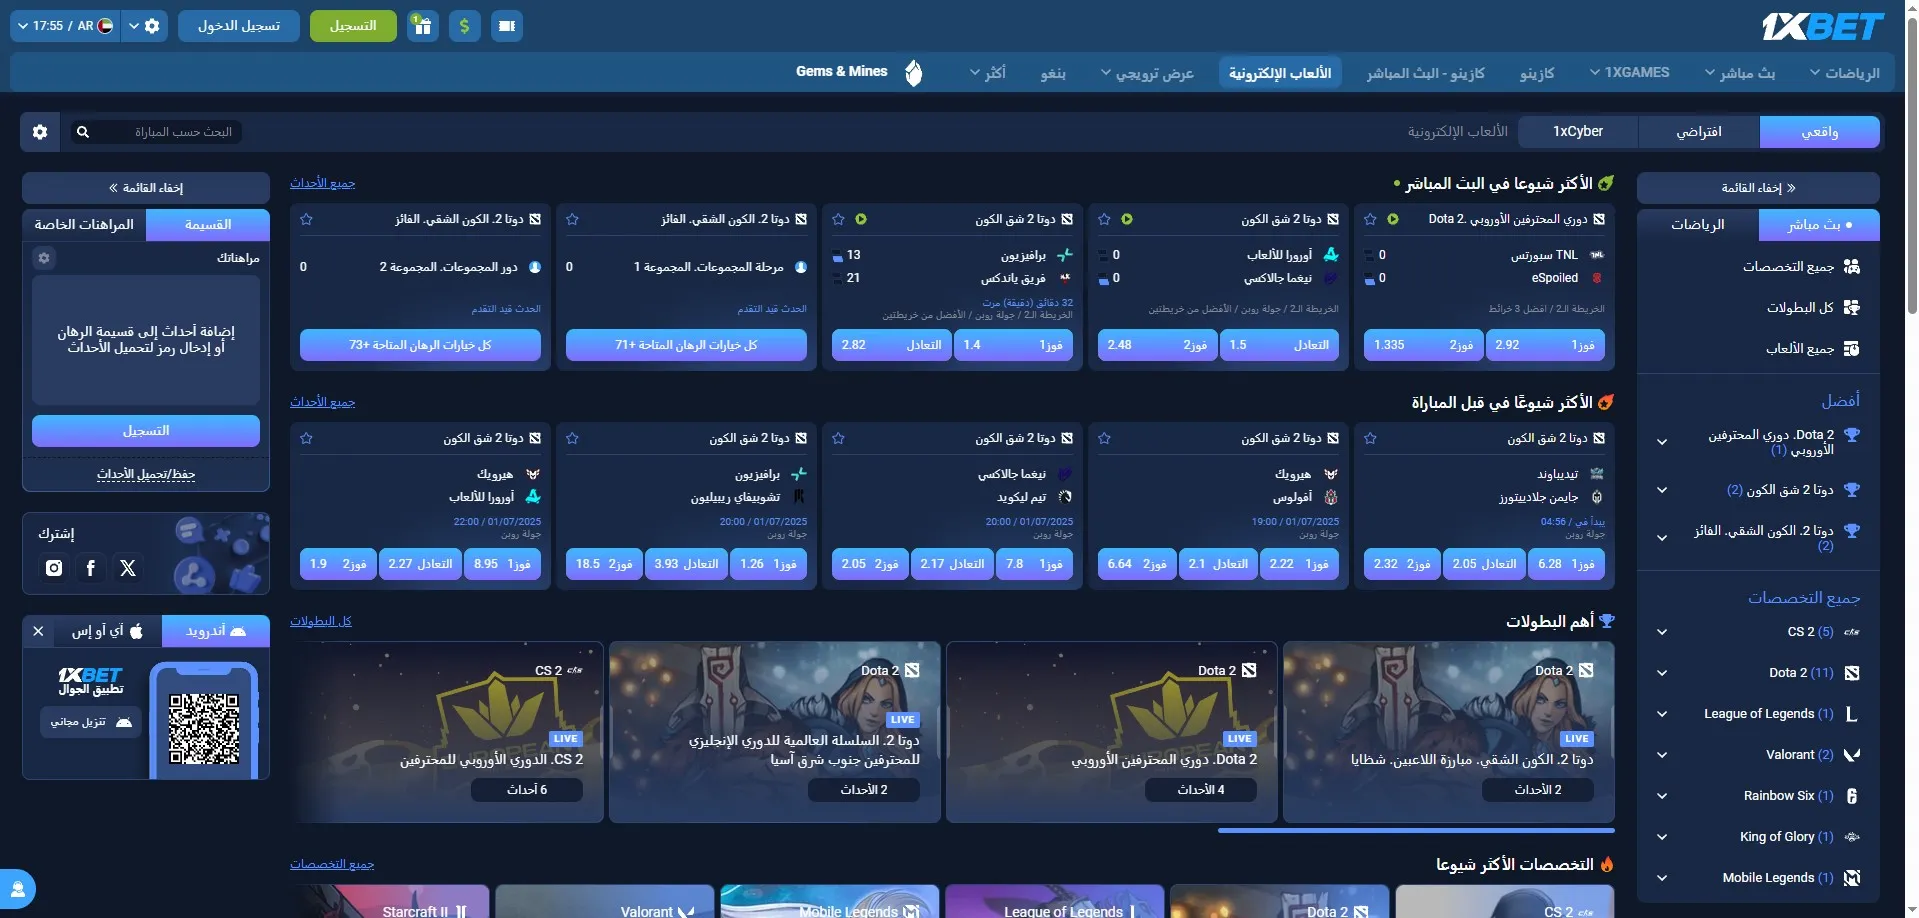Screen dimensions: 1919x918
Task: Favorite the Group 2 round event
Action: click(306, 219)
